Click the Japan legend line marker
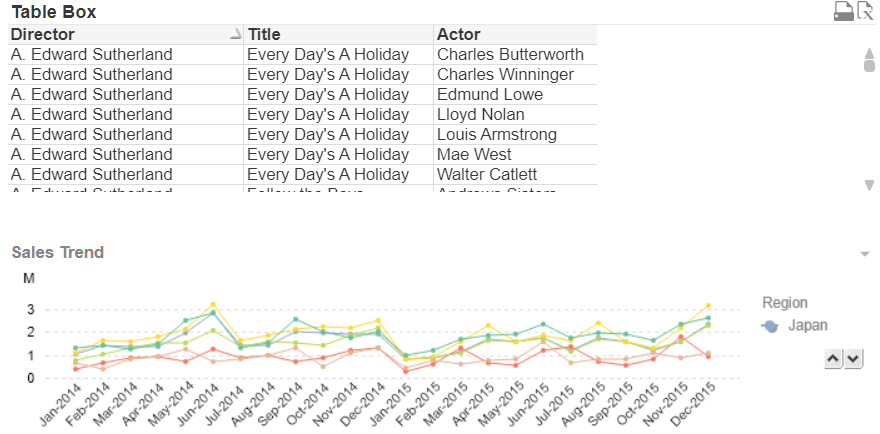880x434 pixels. coord(770,326)
